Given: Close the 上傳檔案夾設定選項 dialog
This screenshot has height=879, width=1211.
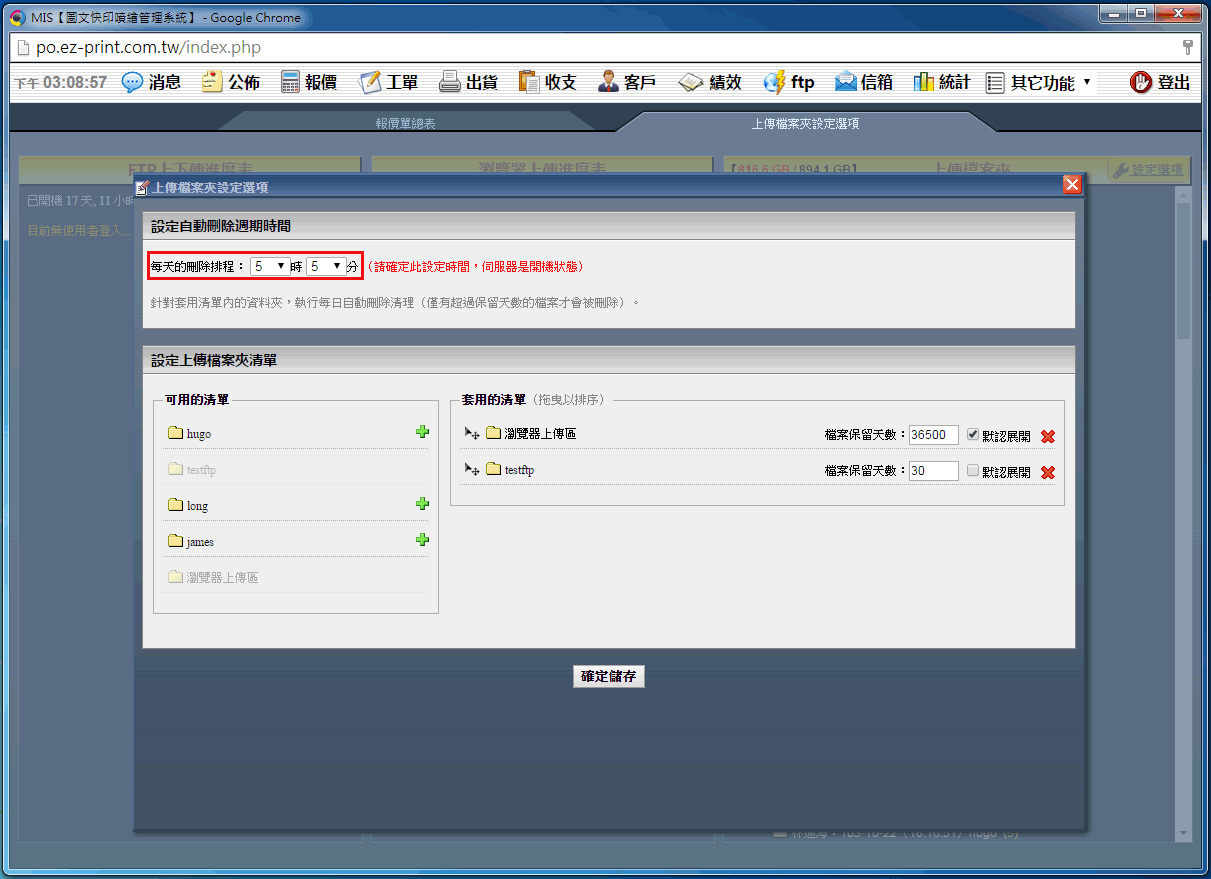Looking at the screenshot, I should pos(1072,185).
